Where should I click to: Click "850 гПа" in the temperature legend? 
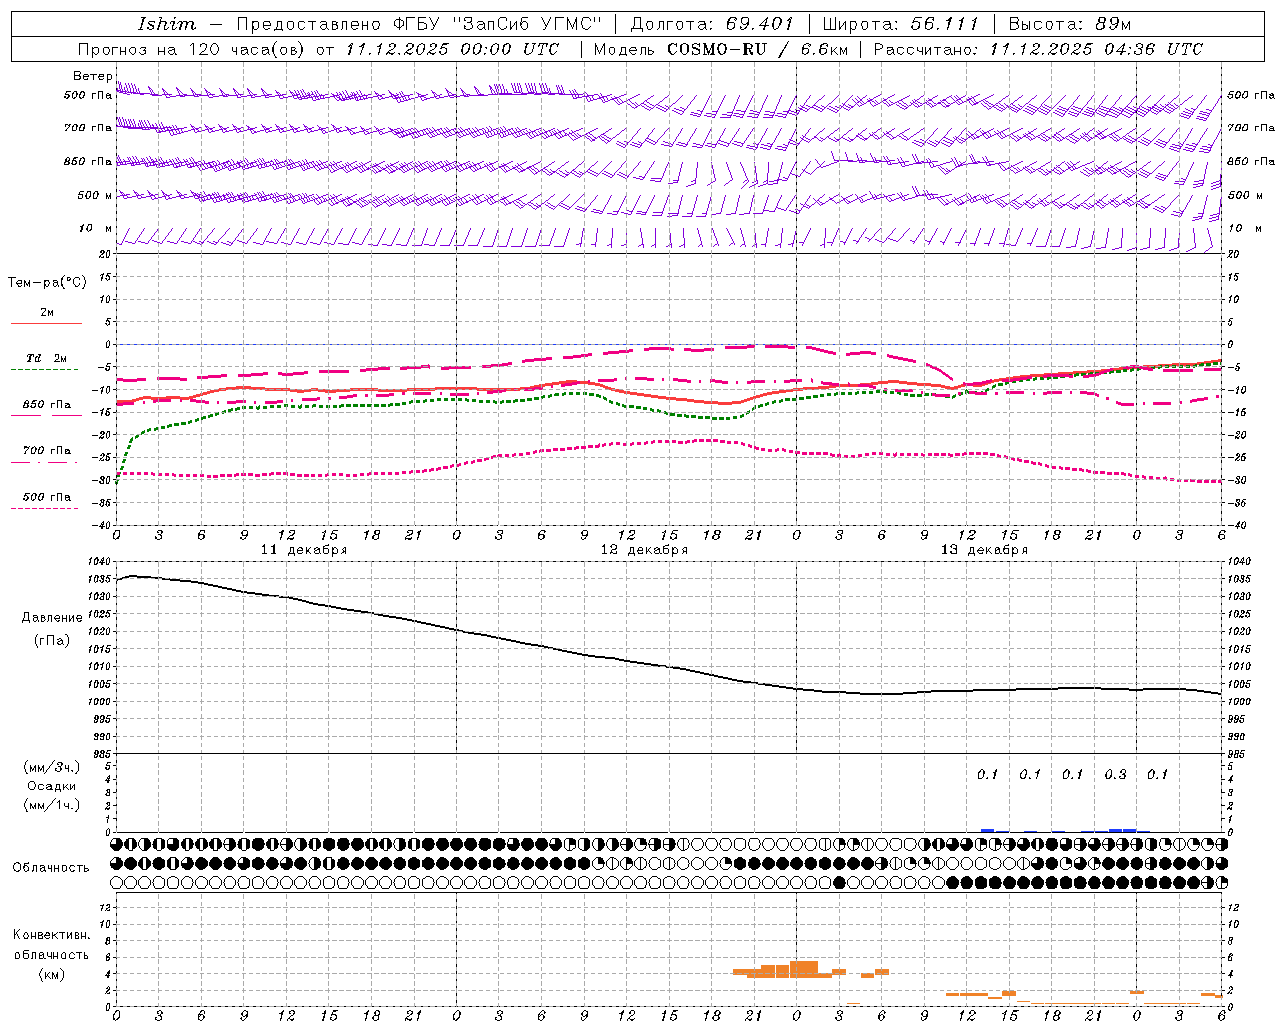tap(46, 405)
